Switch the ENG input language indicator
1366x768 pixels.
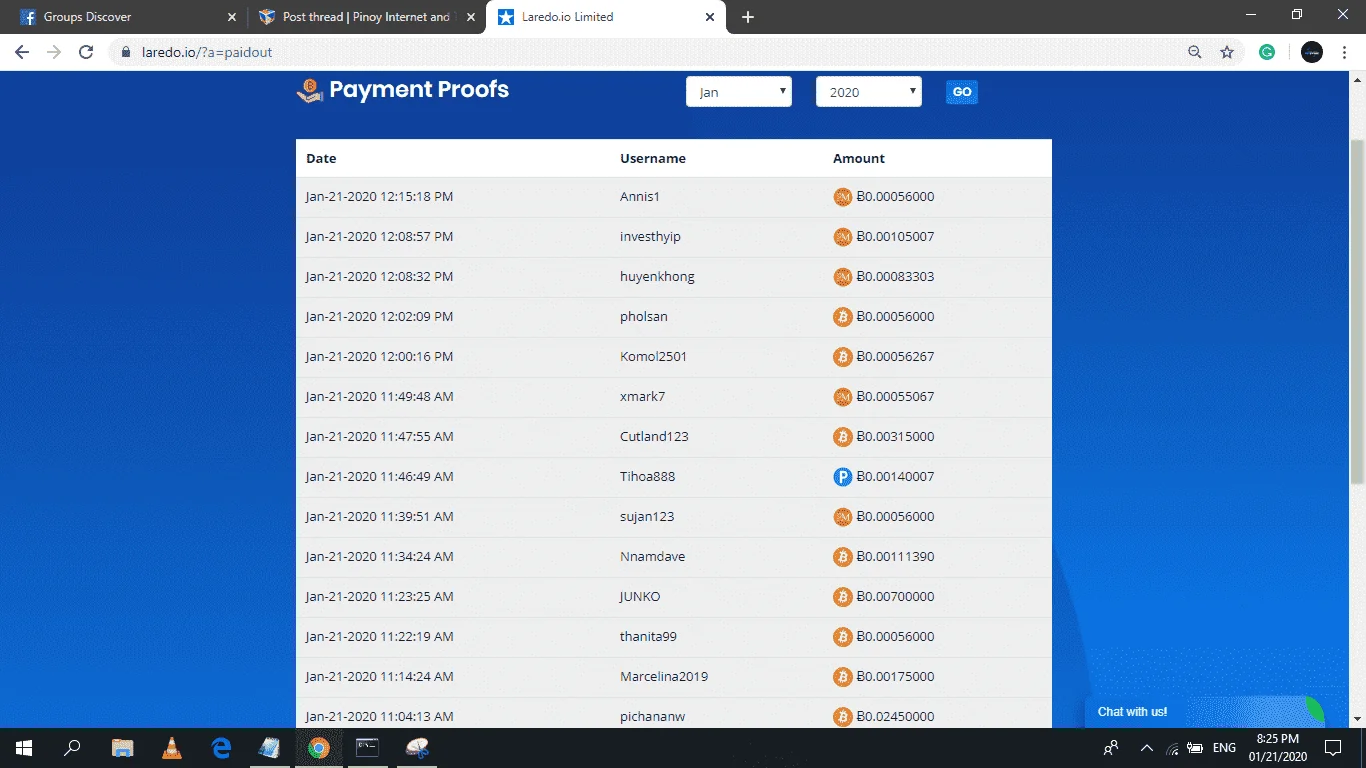(x=1224, y=747)
